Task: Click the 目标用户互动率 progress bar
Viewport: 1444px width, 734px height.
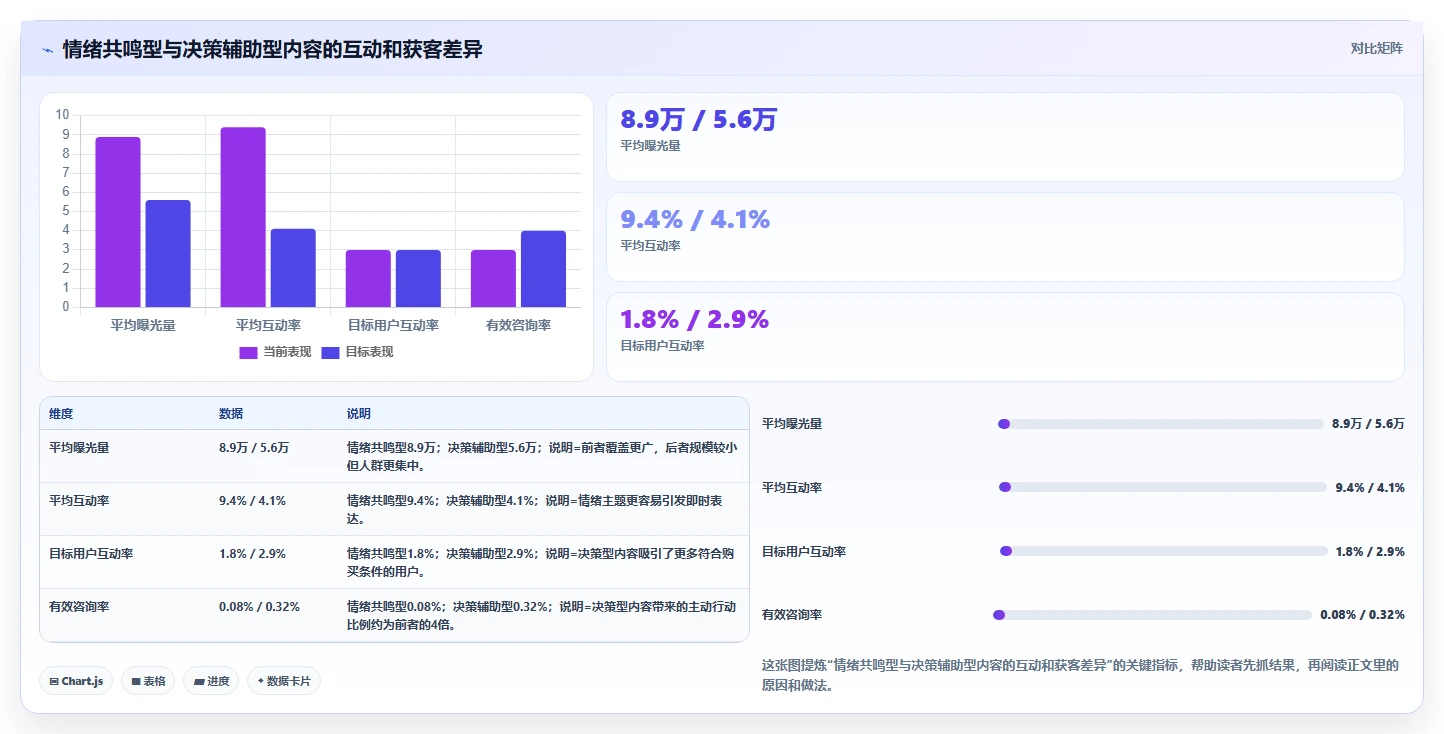Action: (x=1164, y=551)
